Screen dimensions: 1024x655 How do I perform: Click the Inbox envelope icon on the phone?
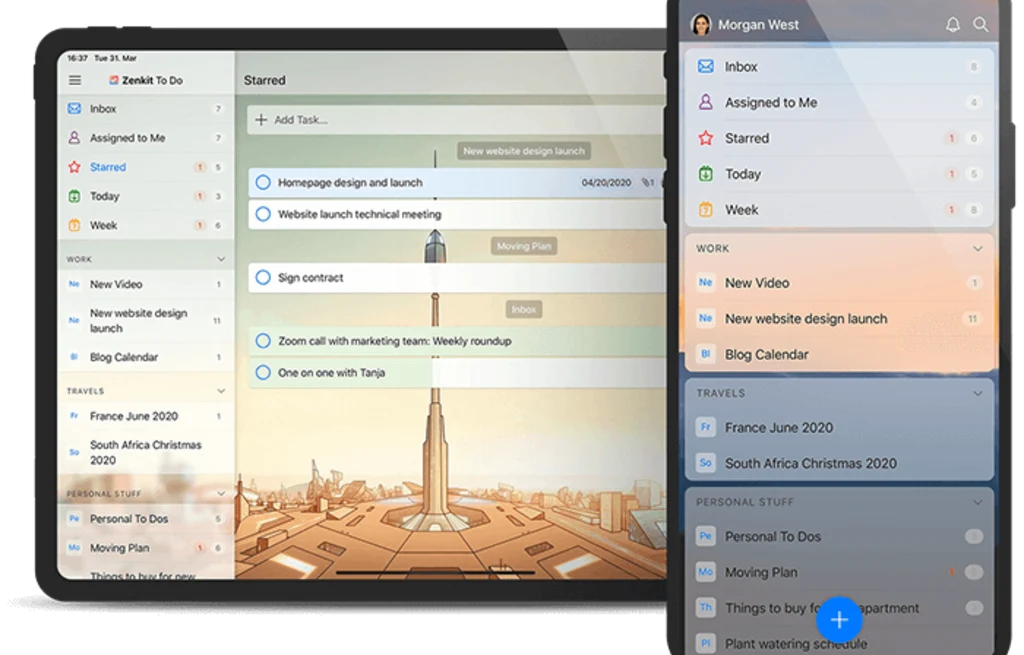pos(706,66)
